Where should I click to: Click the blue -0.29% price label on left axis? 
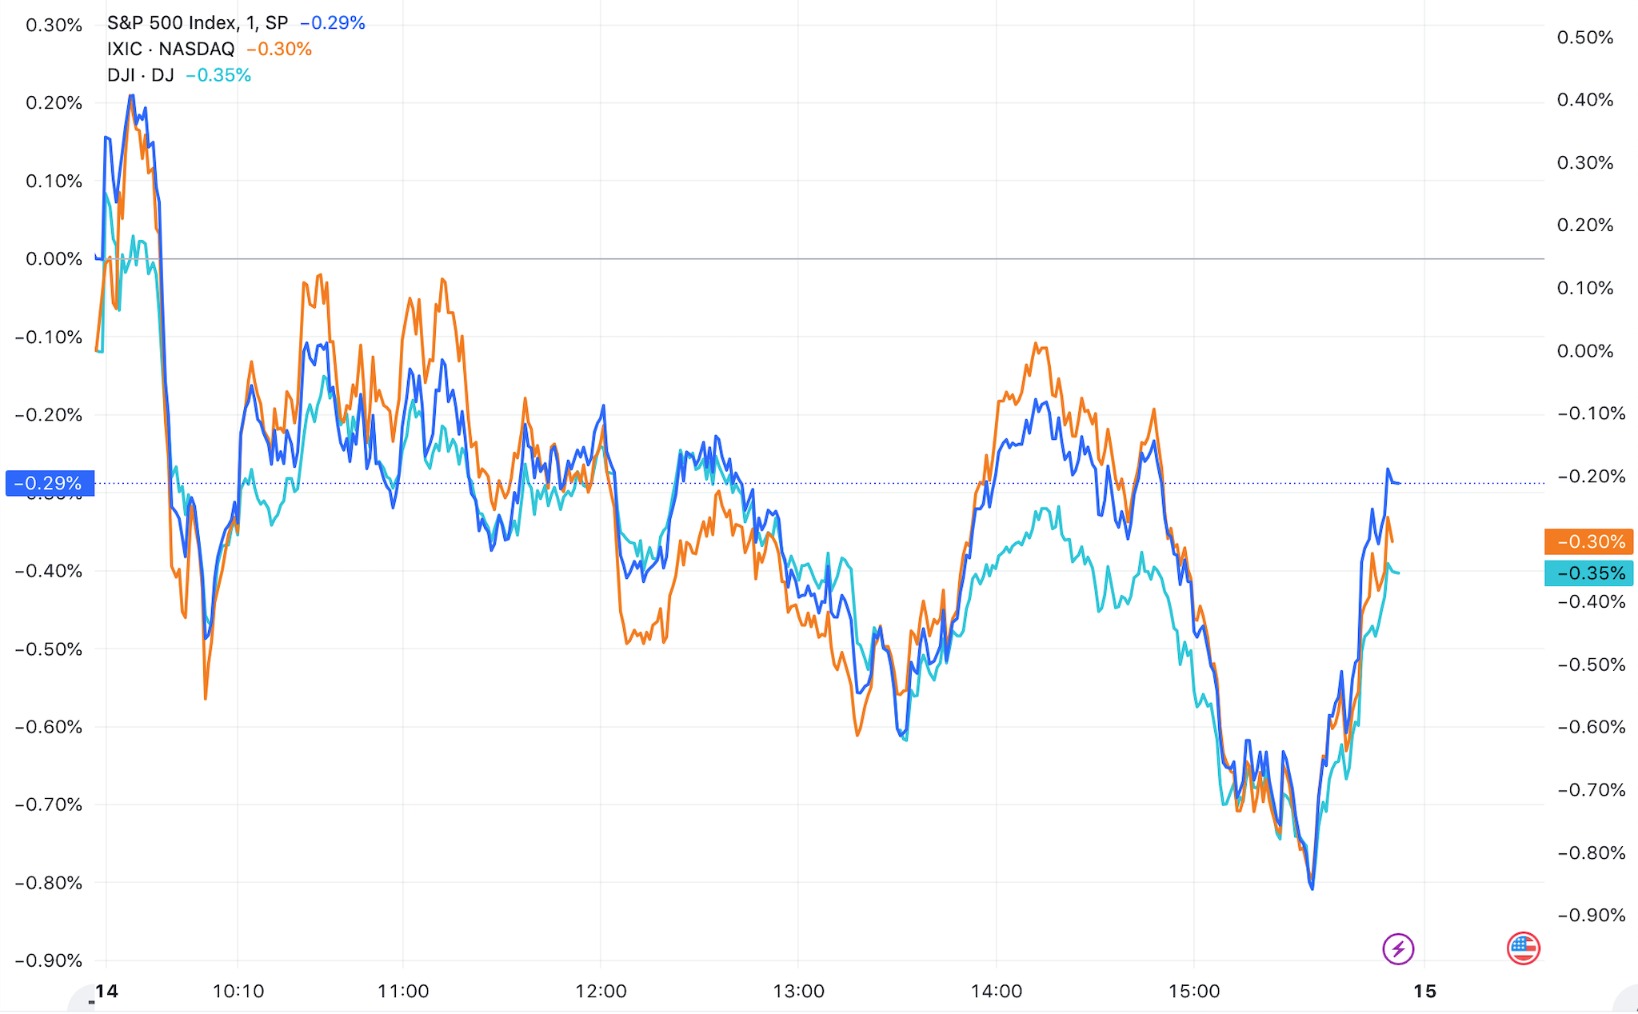click(50, 483)
